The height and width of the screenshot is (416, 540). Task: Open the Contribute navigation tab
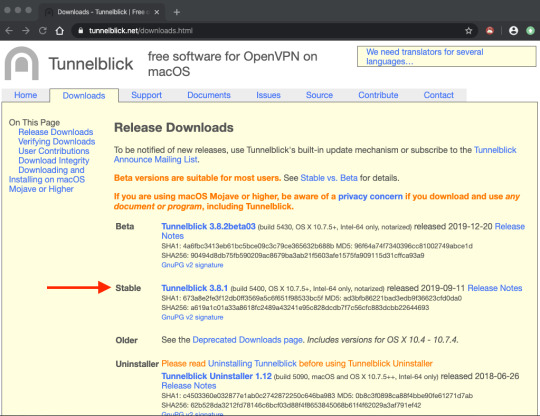(x=378, y=95)
